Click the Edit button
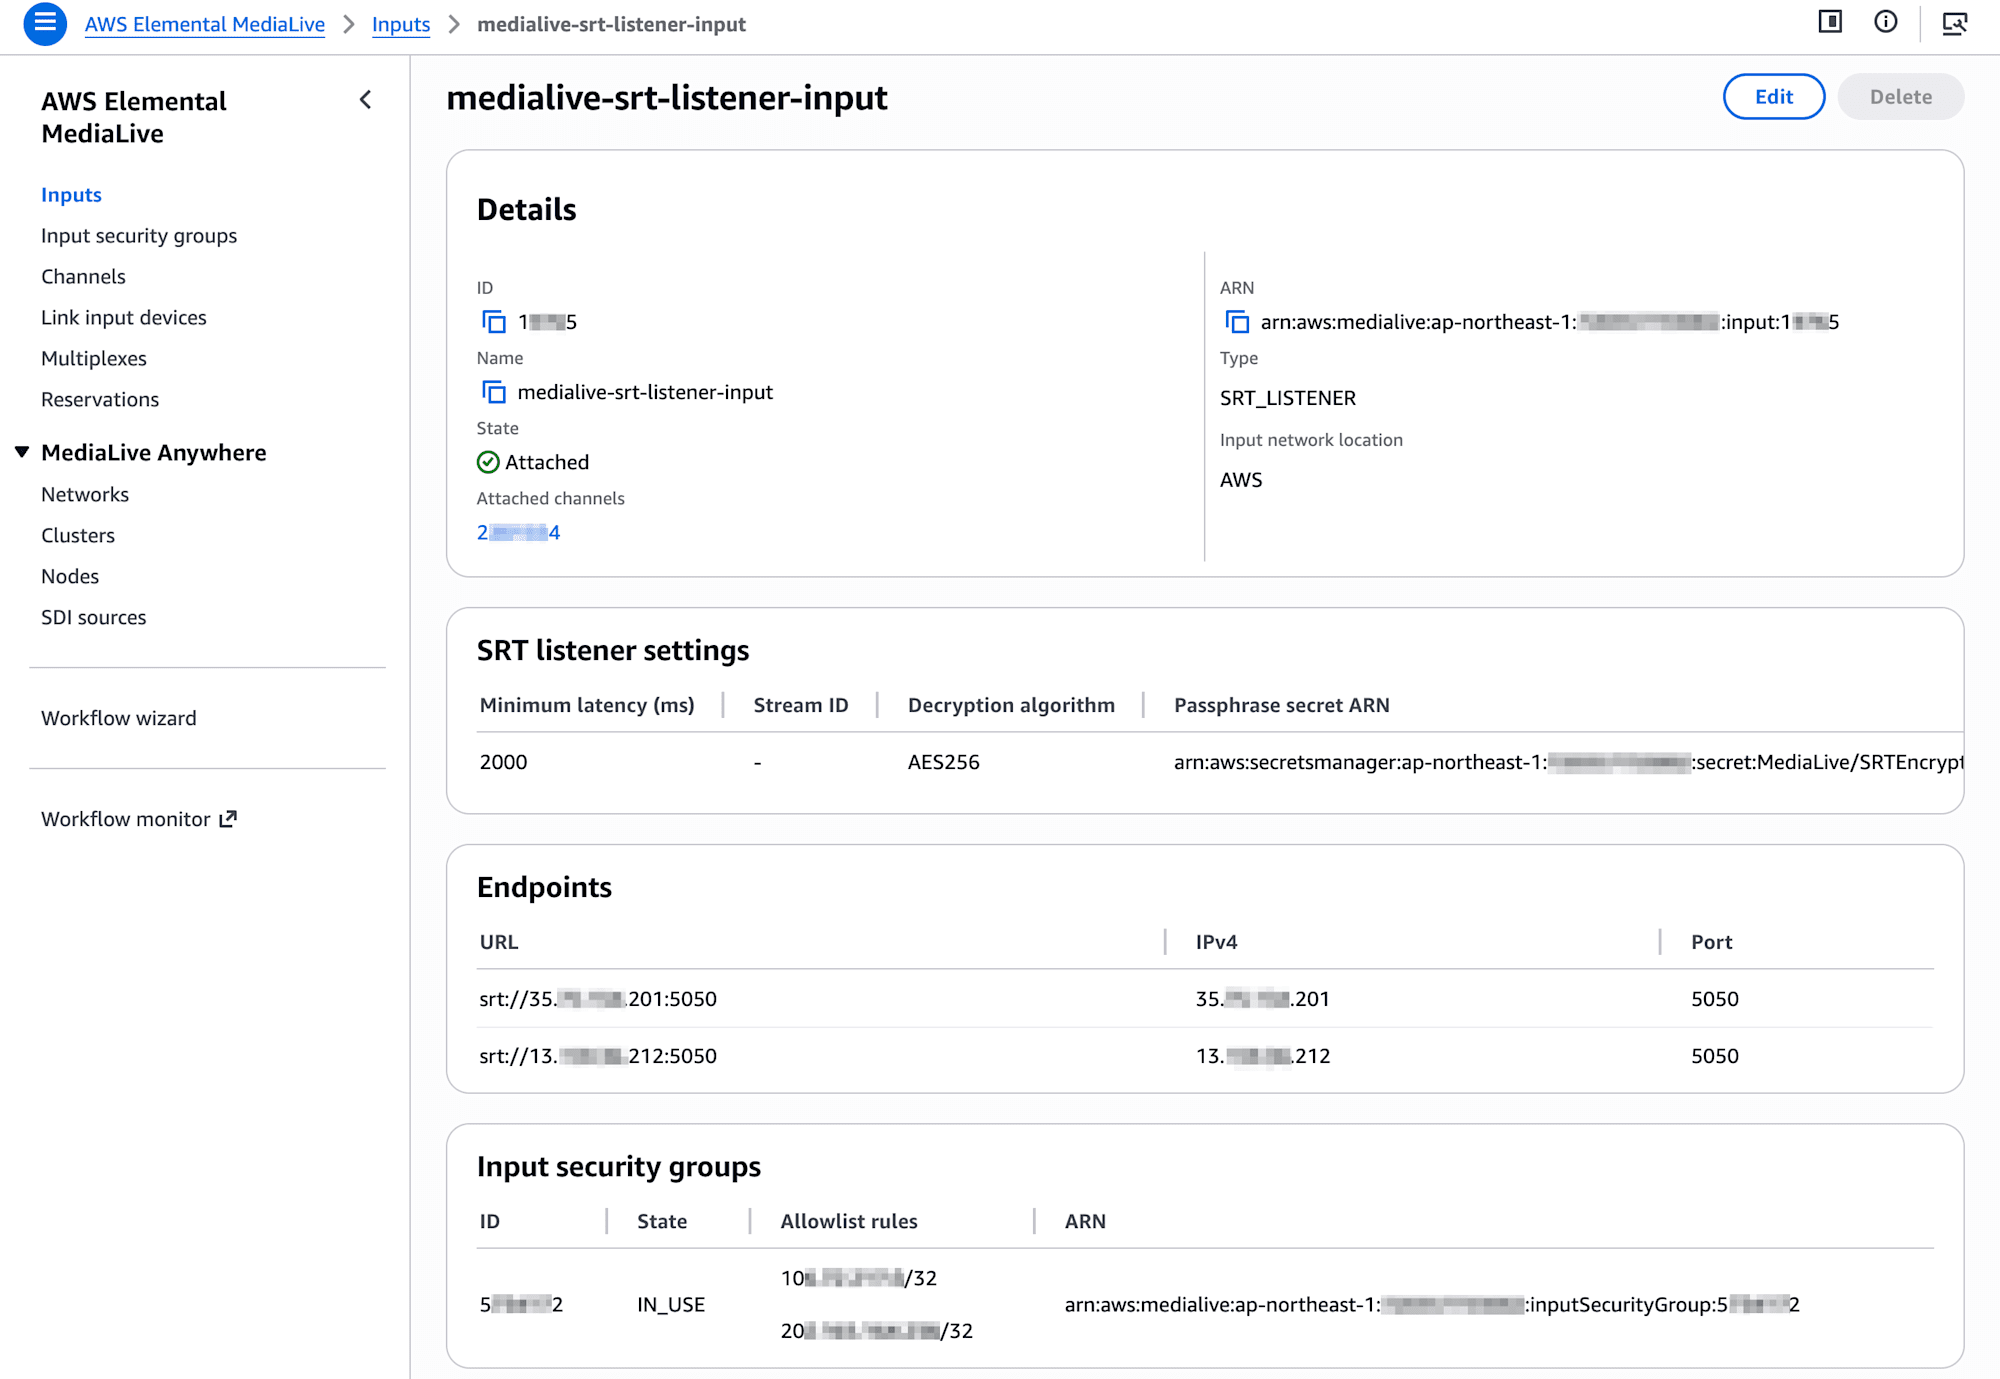Image resolution: width=2000 pixels, height=1379 pixels. (1774, 97)
